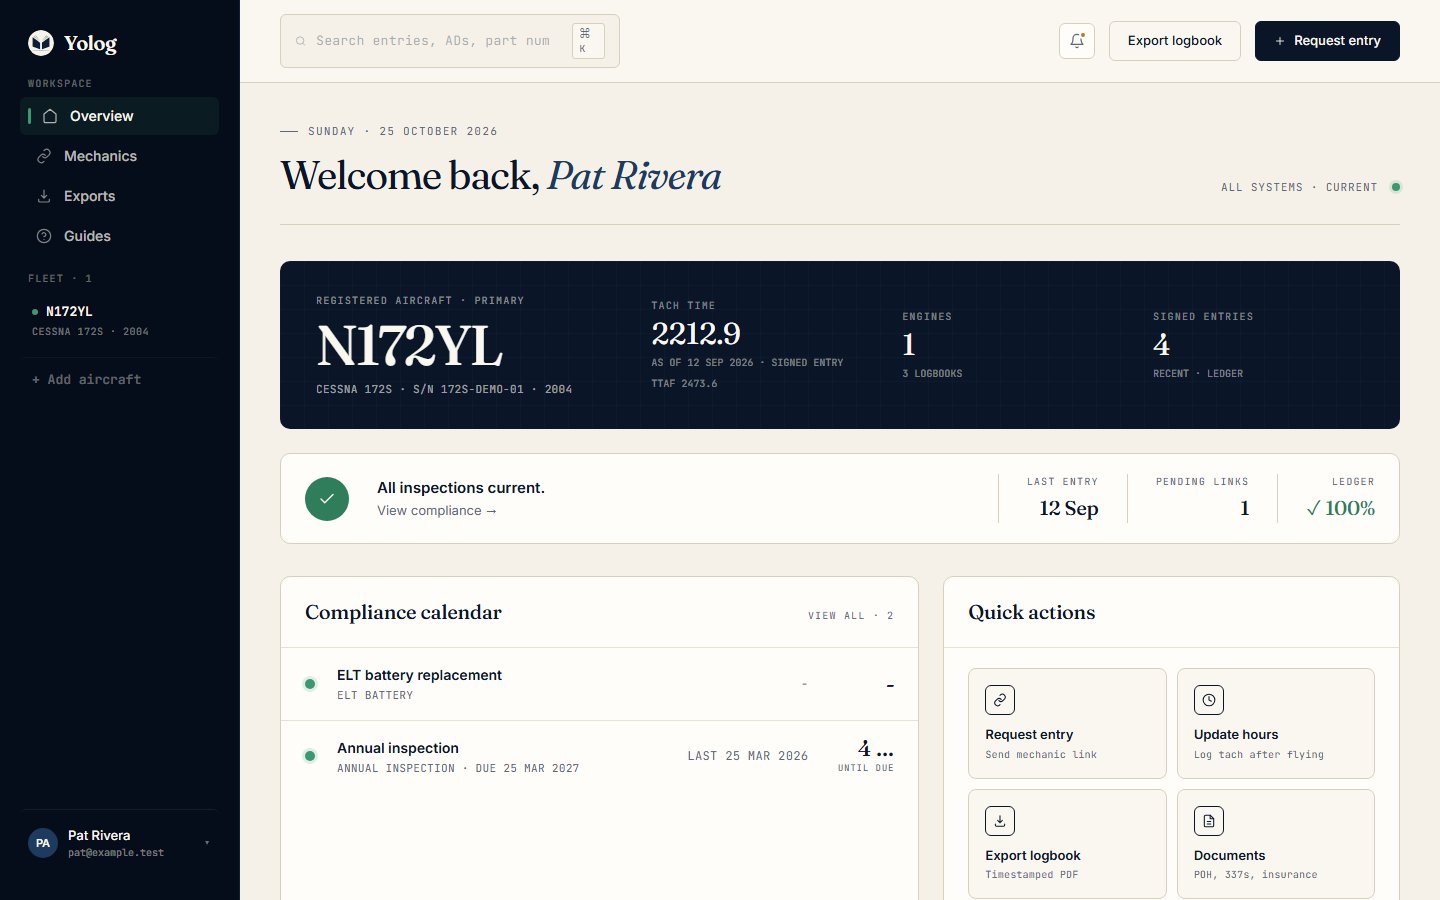The width and height of the screenshot is (1440, 900).
Task: Click the Export logbook quick action card
Action: click(1067, 844)
